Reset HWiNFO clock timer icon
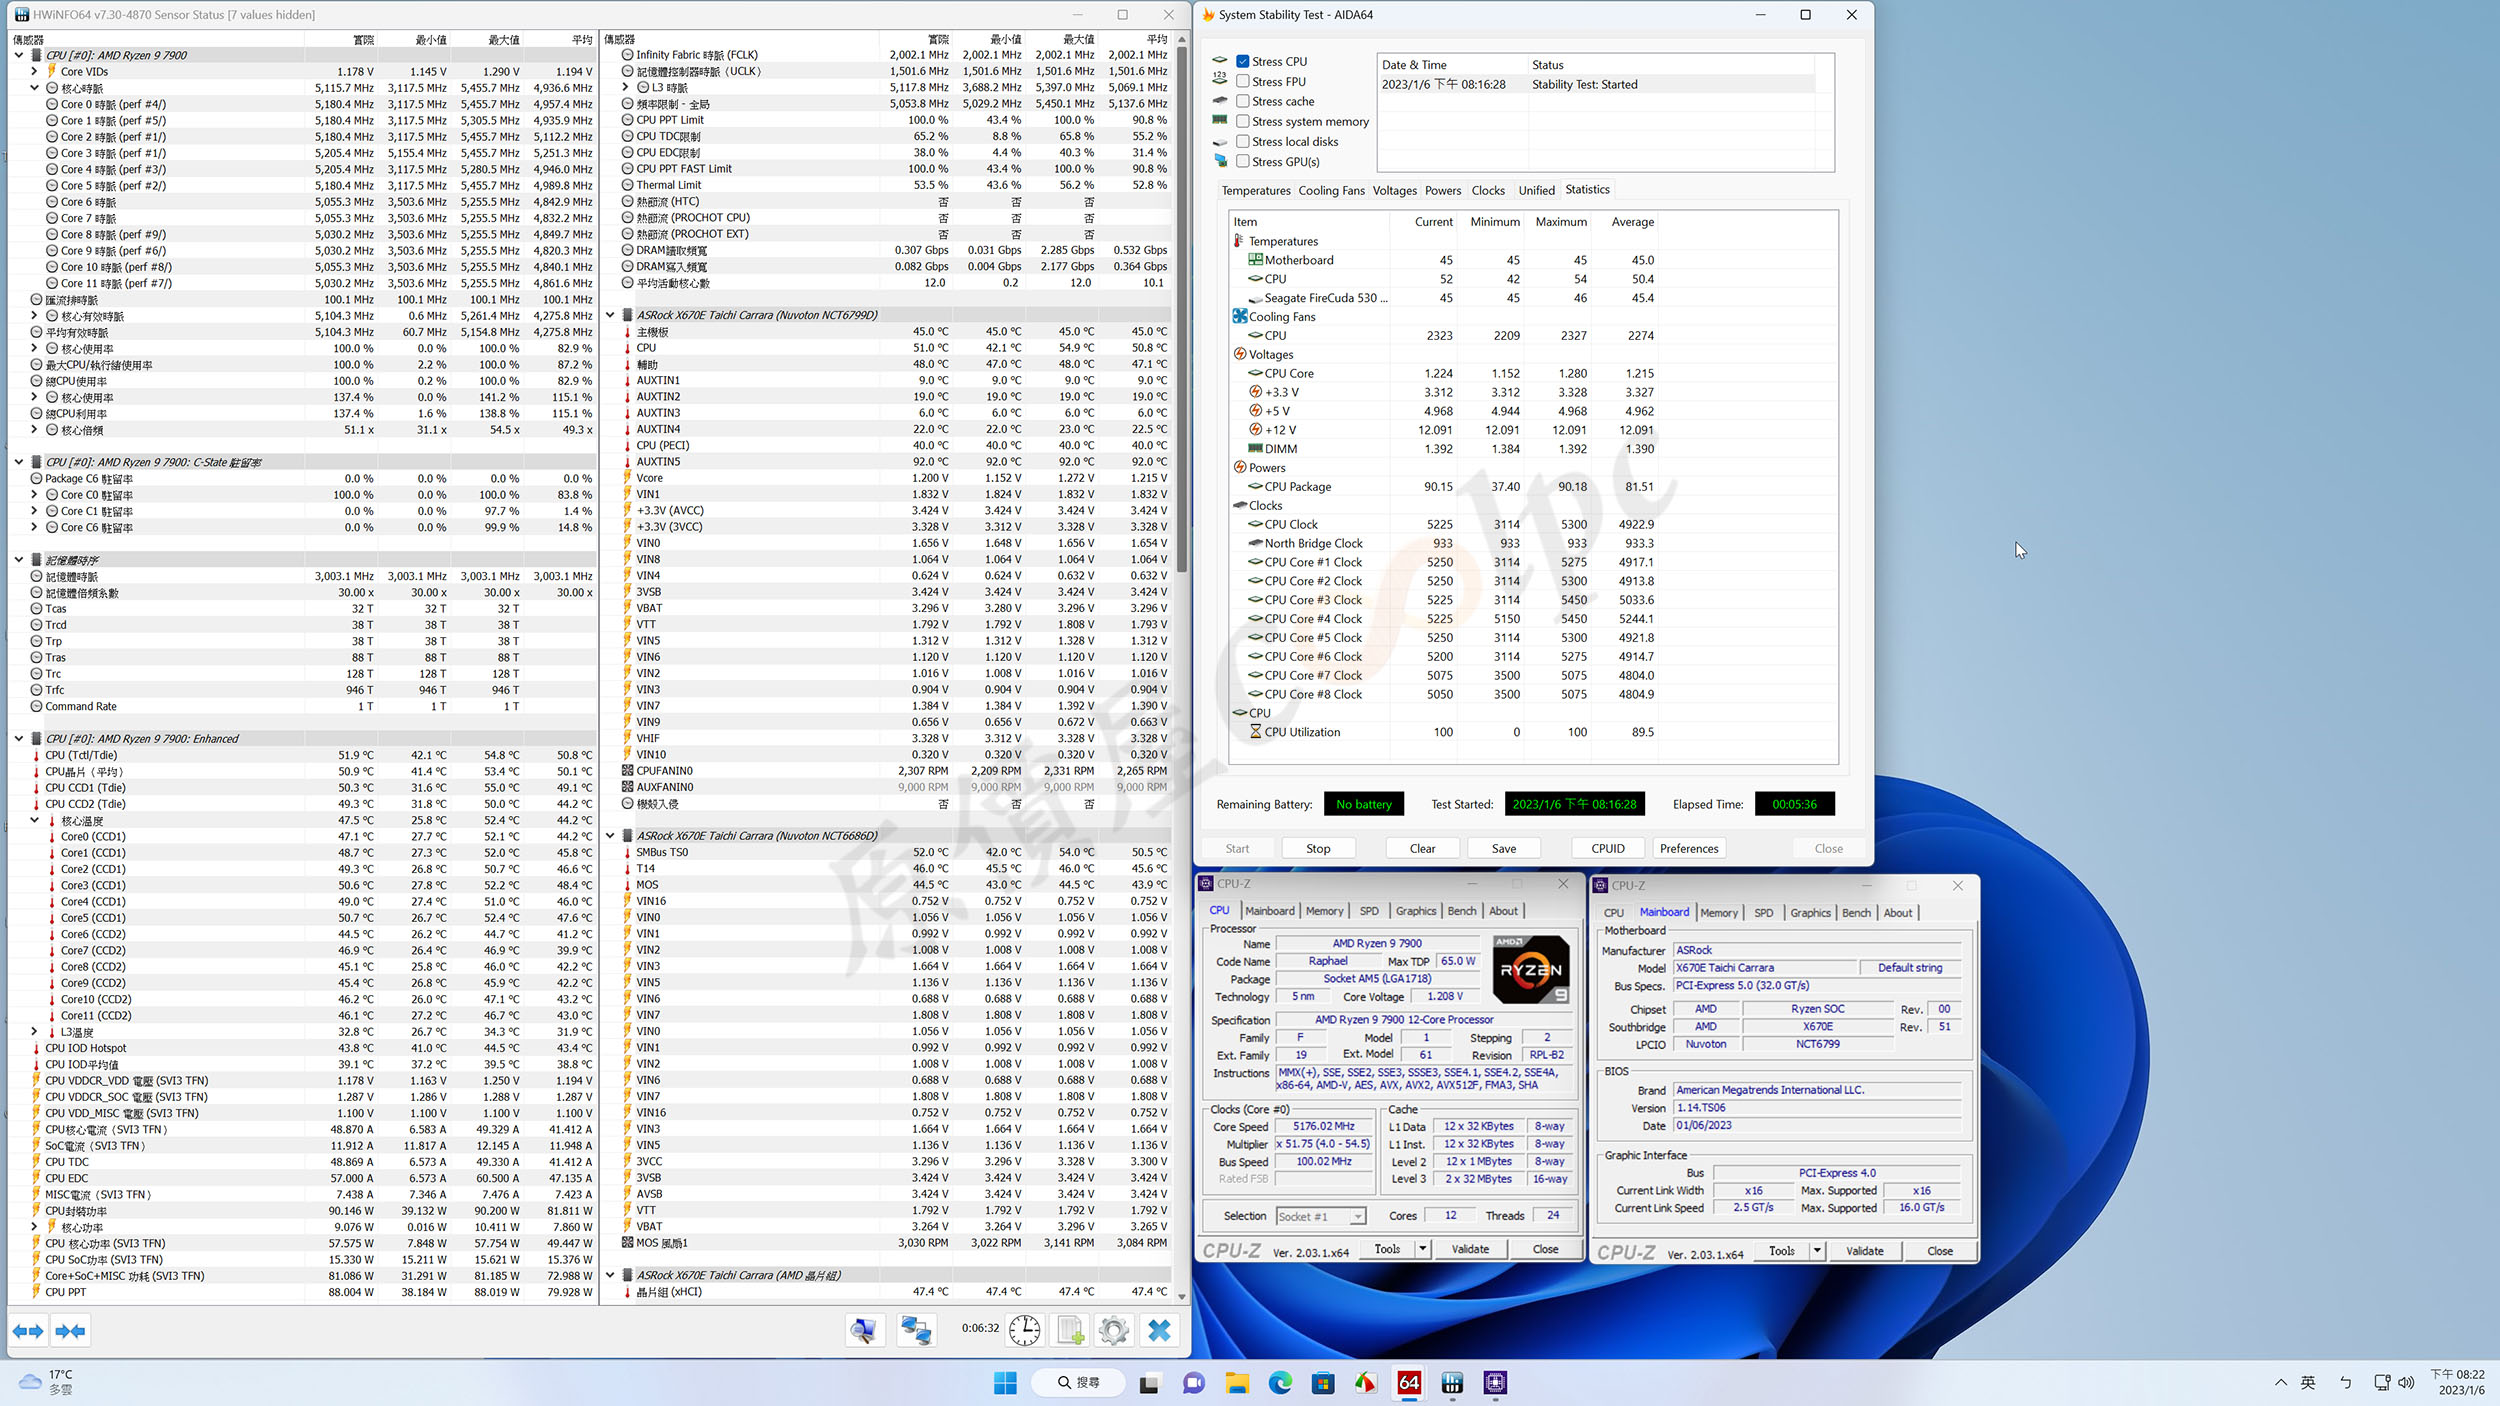 pos(1024,1330)
